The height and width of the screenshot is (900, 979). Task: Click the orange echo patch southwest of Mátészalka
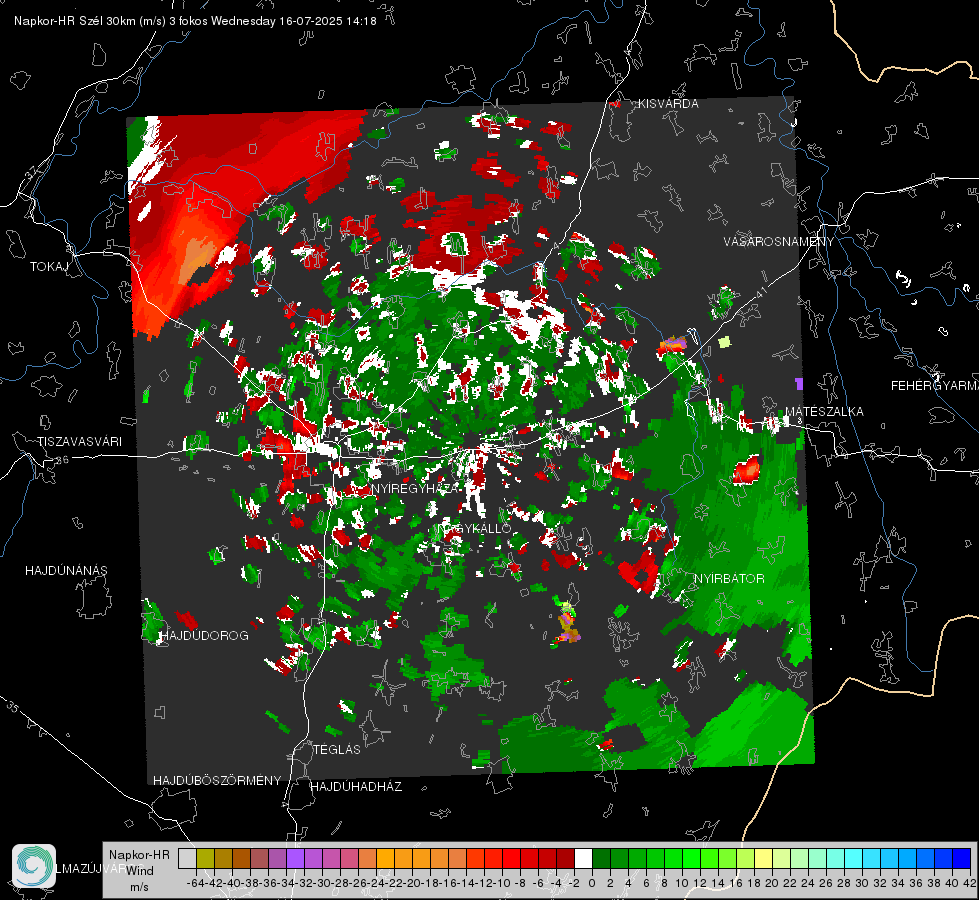click(747, 470)
